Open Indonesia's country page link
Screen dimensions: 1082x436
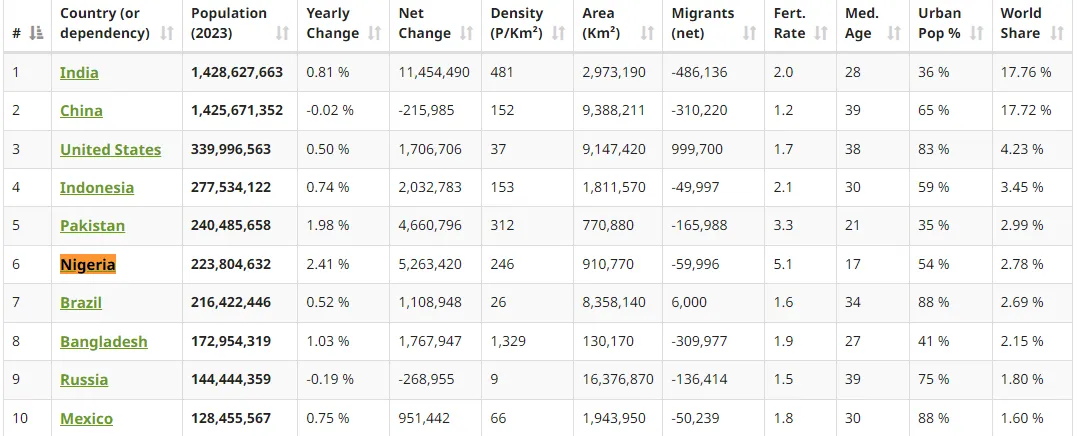coord(97,188)
